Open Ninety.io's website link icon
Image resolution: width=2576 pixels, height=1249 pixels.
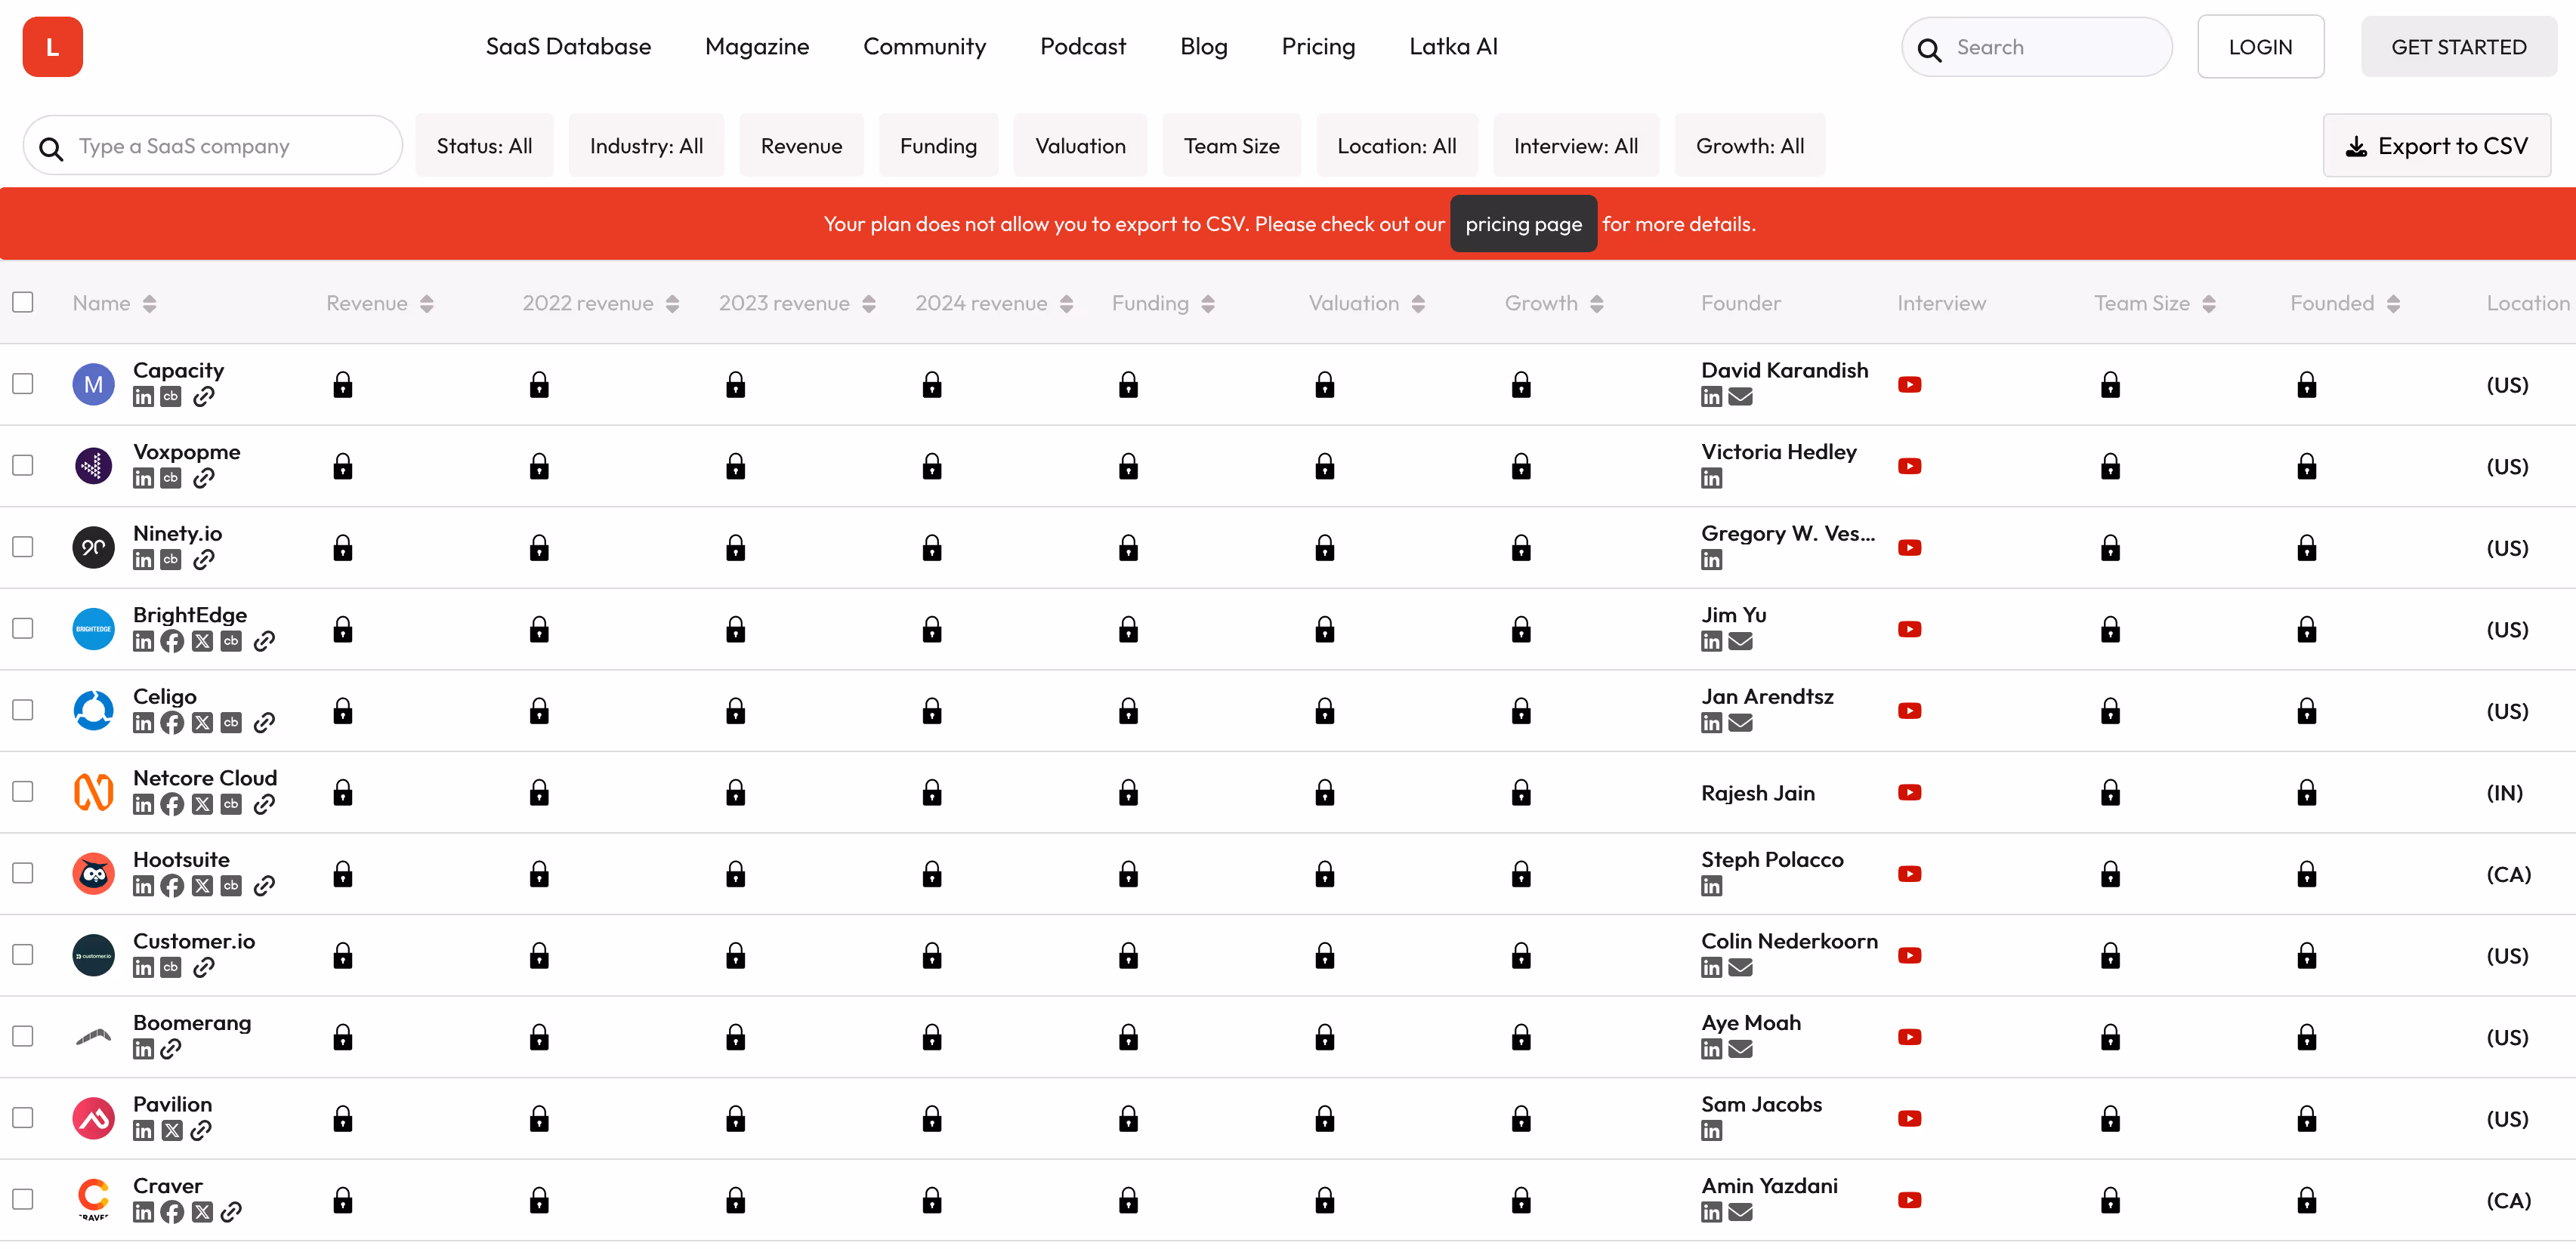click(204, 560)
